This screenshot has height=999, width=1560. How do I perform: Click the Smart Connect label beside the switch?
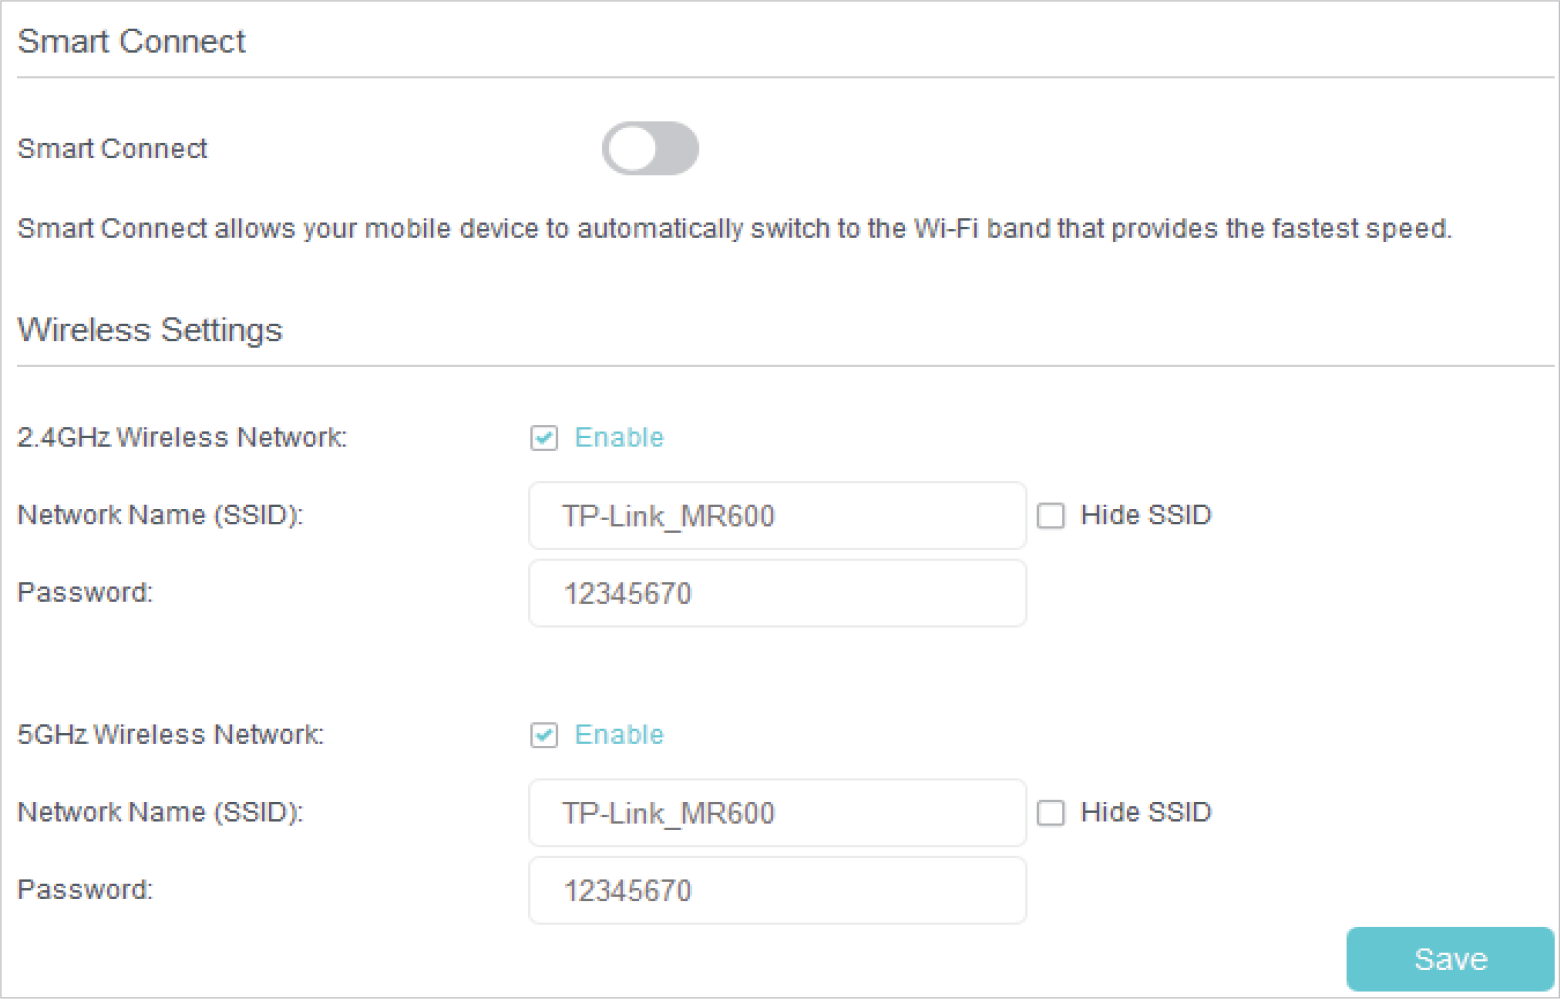(113, 149)
